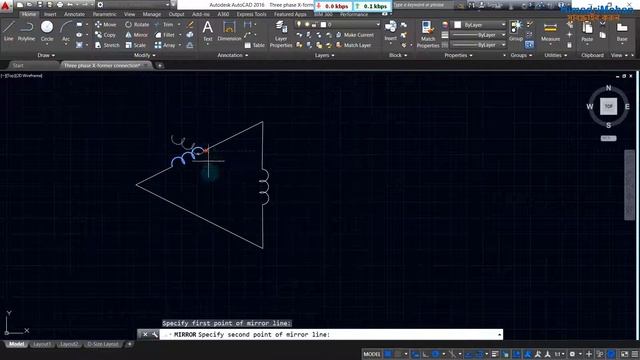Click the Match Layer button
This screenshot has height=360, width=640.
click(353, 45)
